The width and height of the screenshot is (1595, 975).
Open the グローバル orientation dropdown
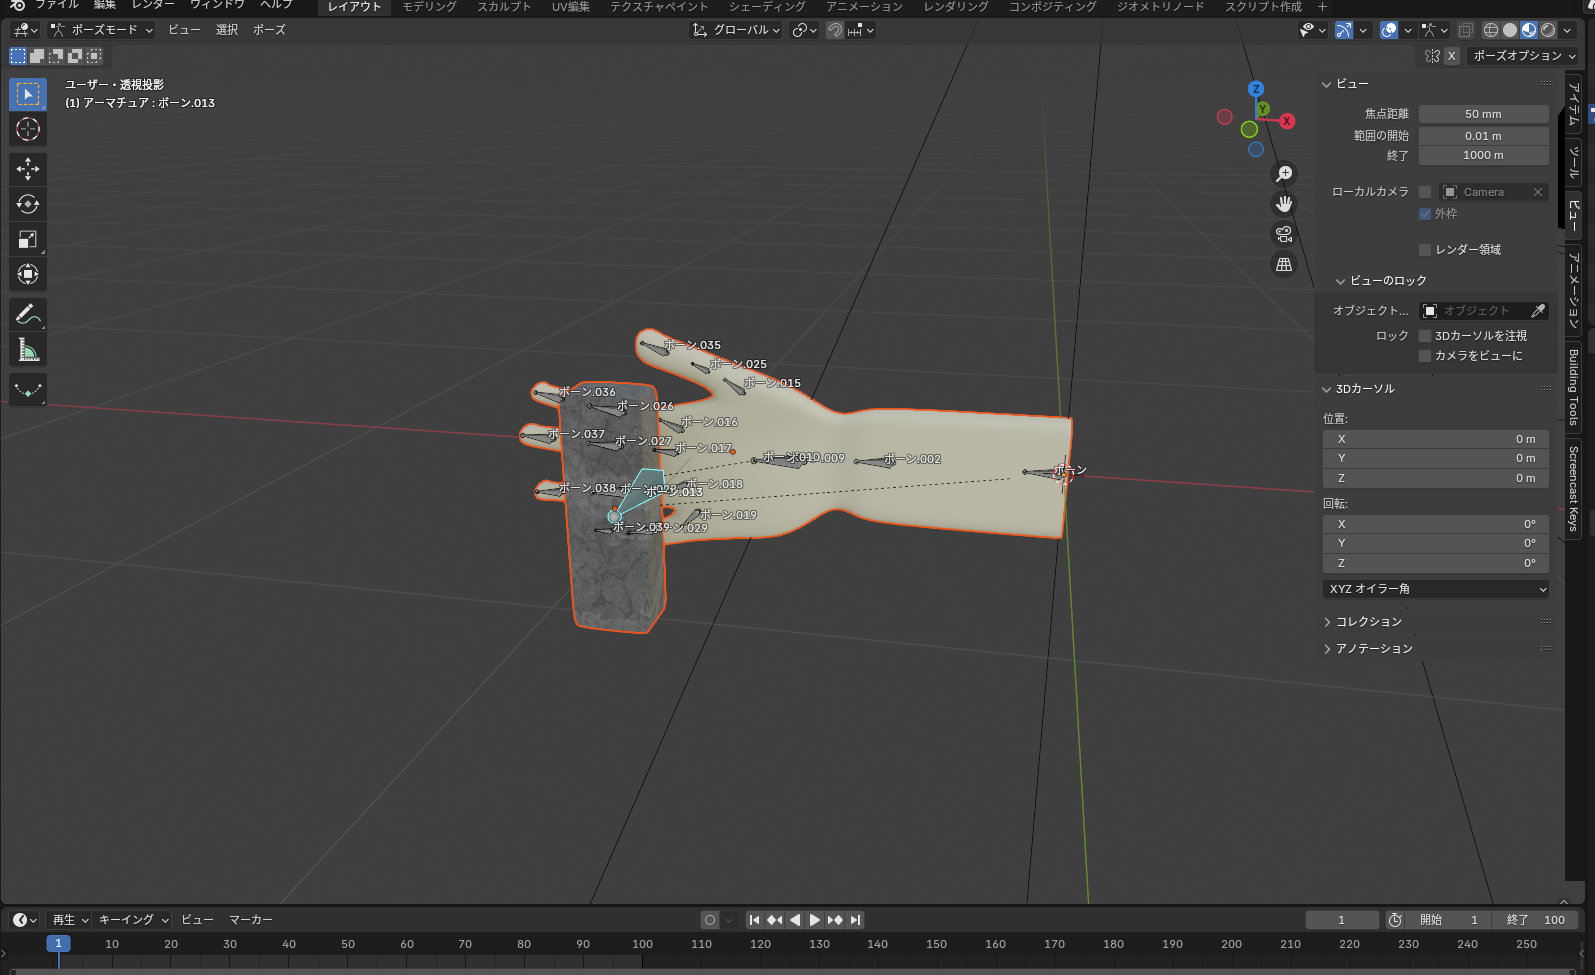[737, 30]
